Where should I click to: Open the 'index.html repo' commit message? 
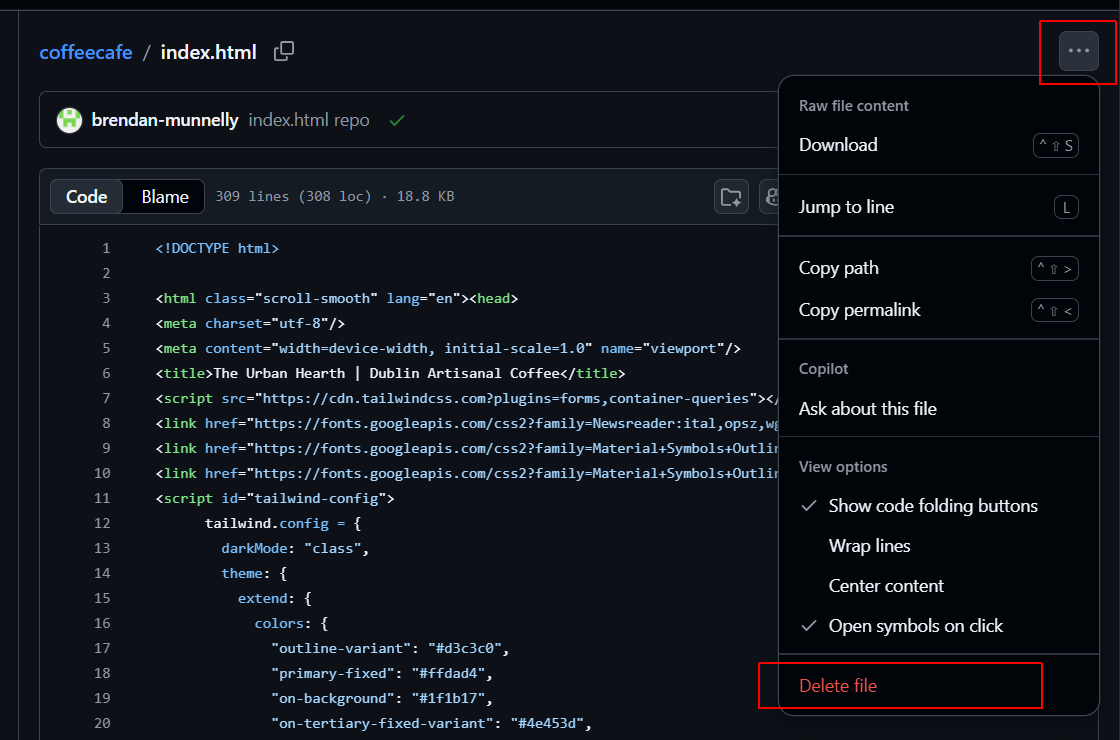(309, 120)
